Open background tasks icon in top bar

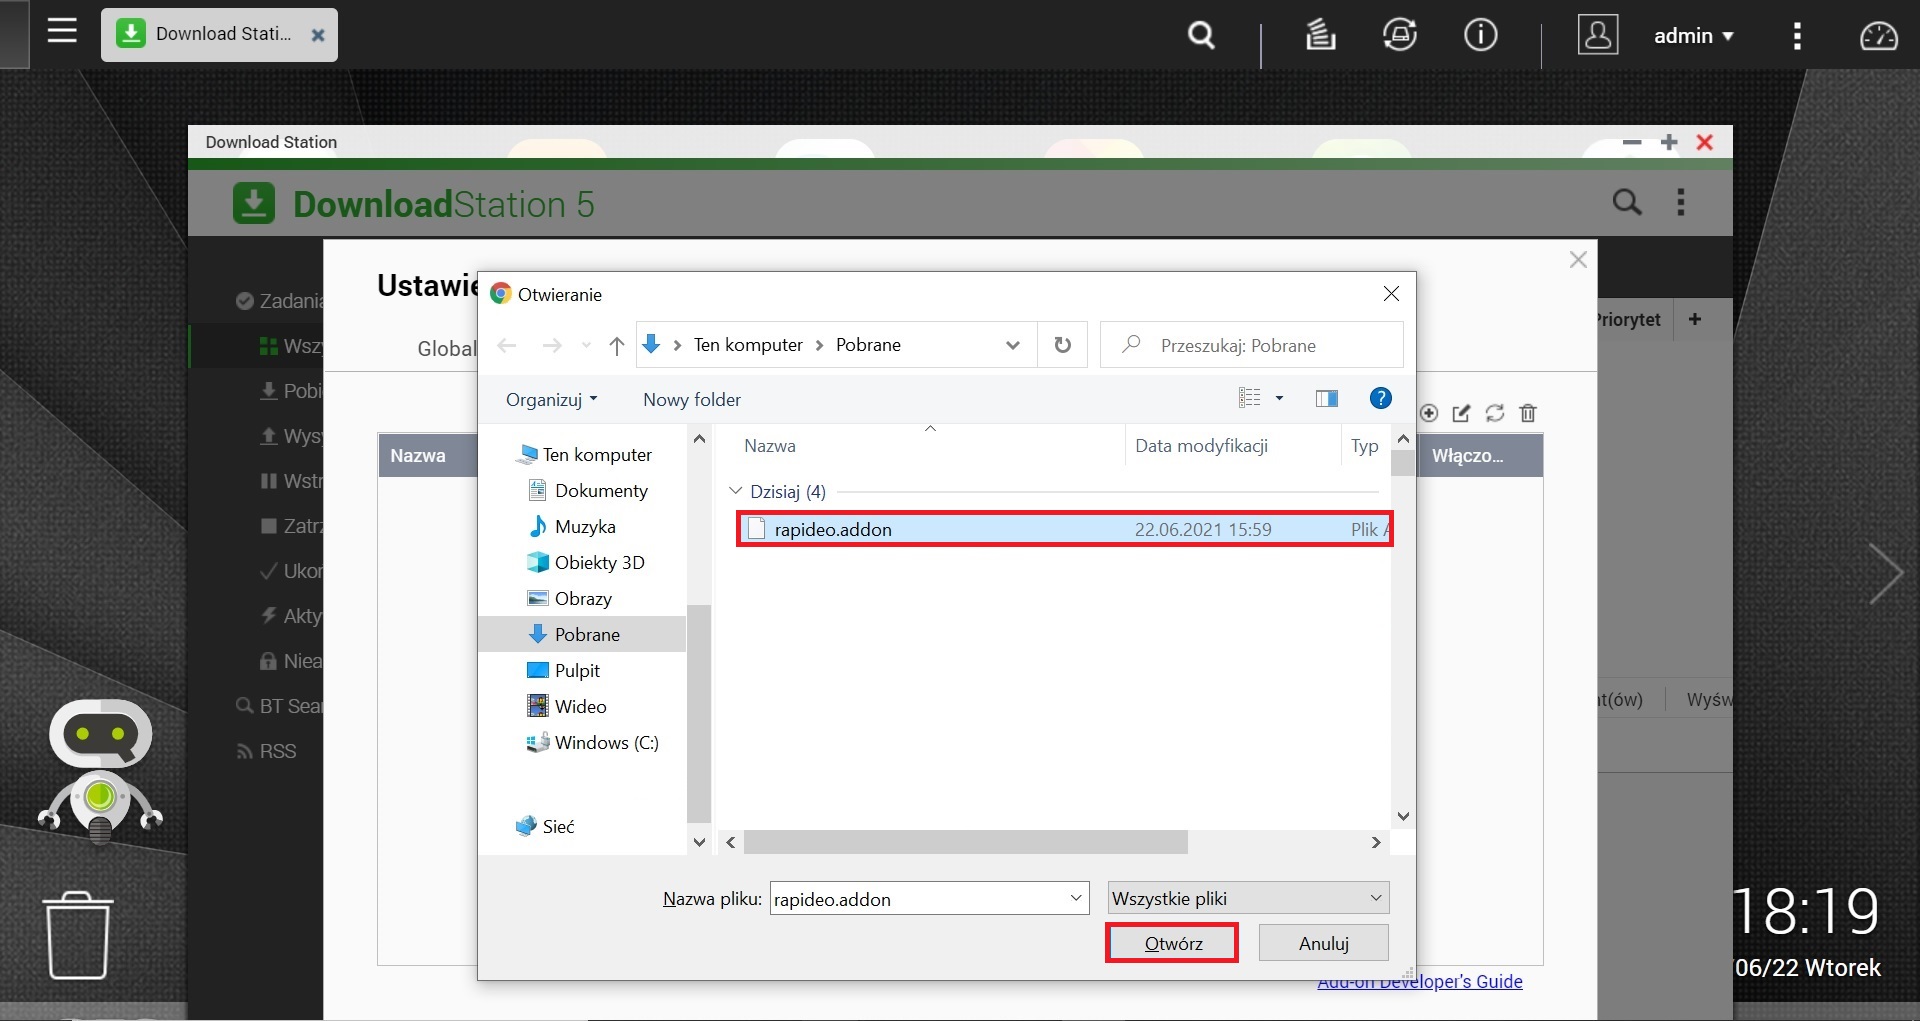1320,35
